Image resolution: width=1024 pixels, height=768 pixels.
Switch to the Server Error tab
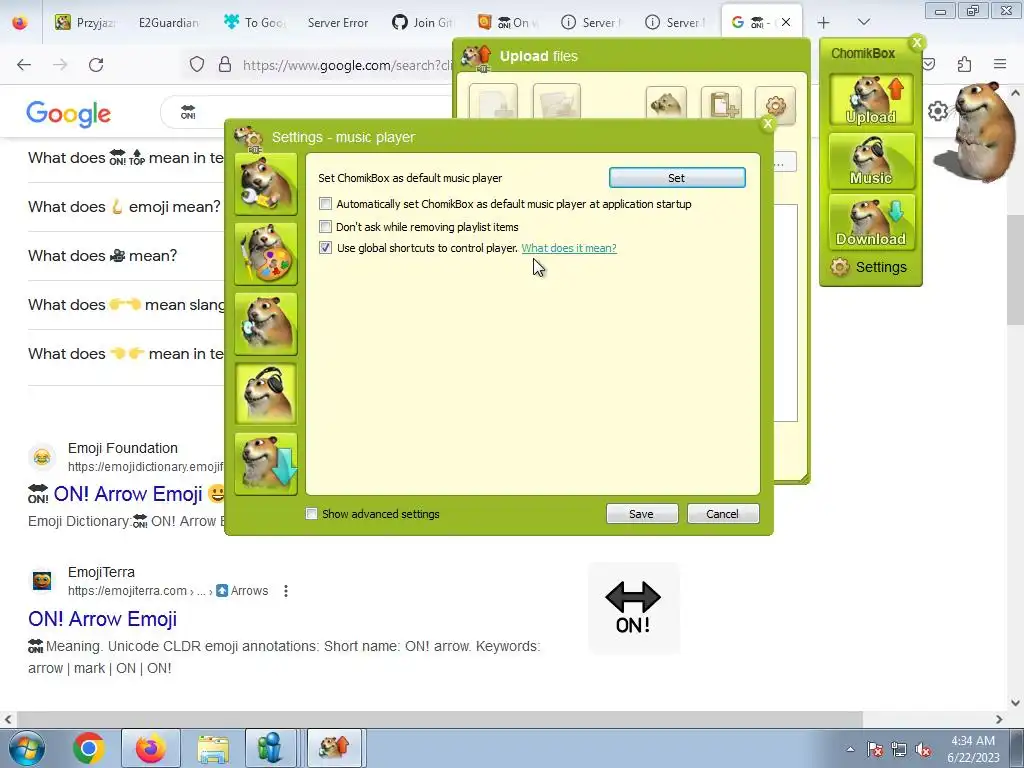338,23
